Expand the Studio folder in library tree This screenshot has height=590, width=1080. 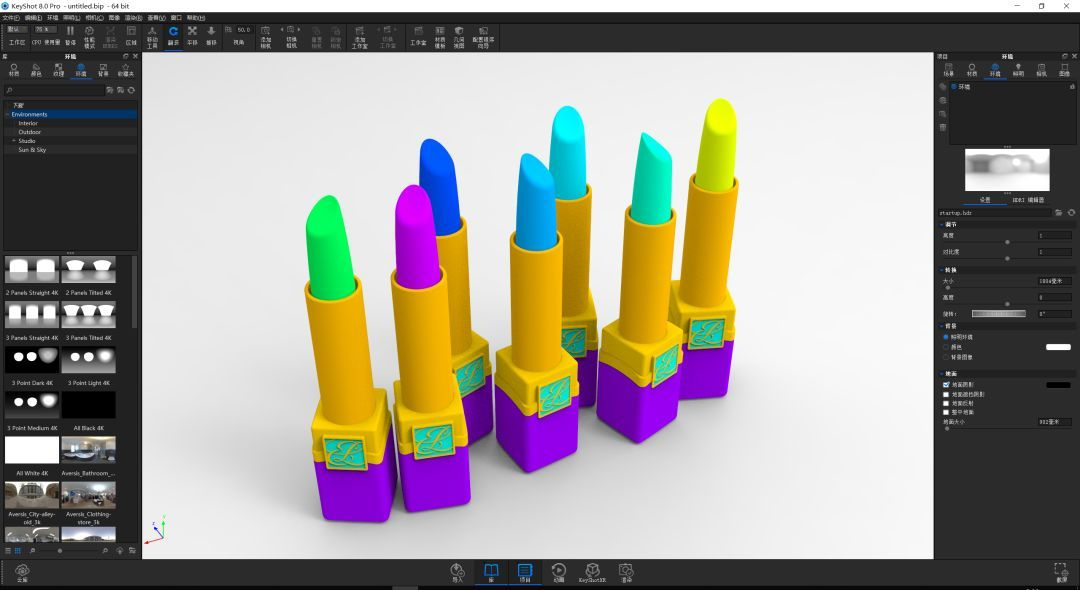(x=14, y=141)
